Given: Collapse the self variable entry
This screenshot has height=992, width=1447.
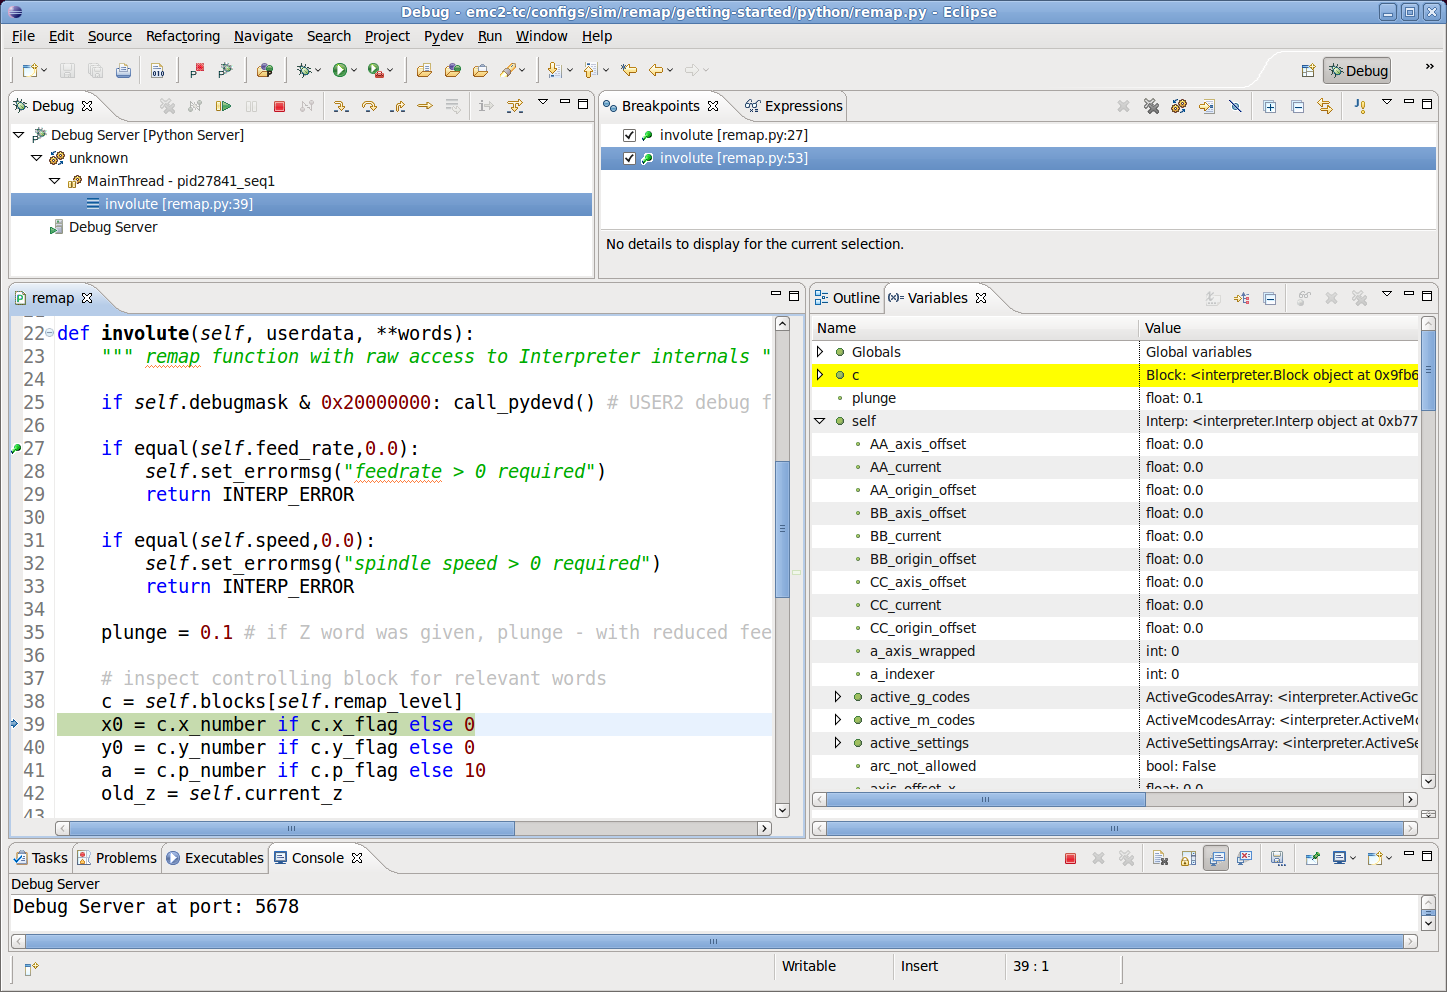Looking at the screenshot, I should [x=820, y=421].
